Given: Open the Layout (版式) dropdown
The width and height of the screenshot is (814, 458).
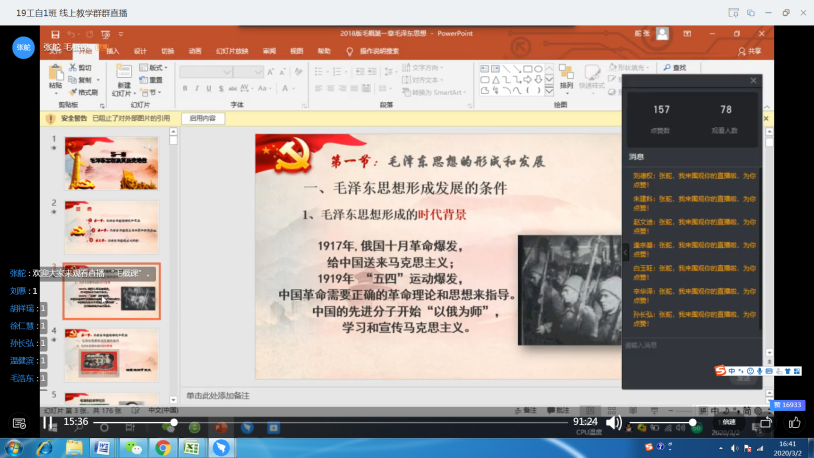Looking at the screenshot, I should tap(155, 68).
